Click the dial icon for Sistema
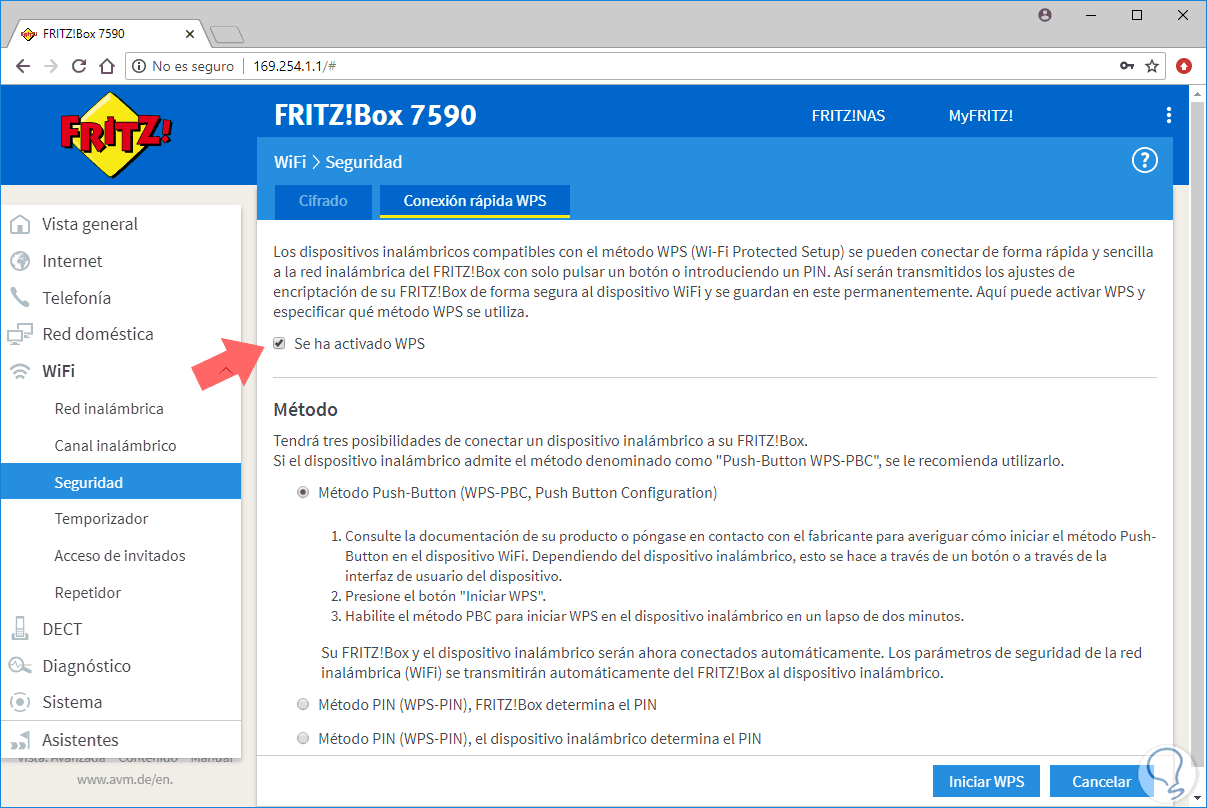 tap(20, 702)
